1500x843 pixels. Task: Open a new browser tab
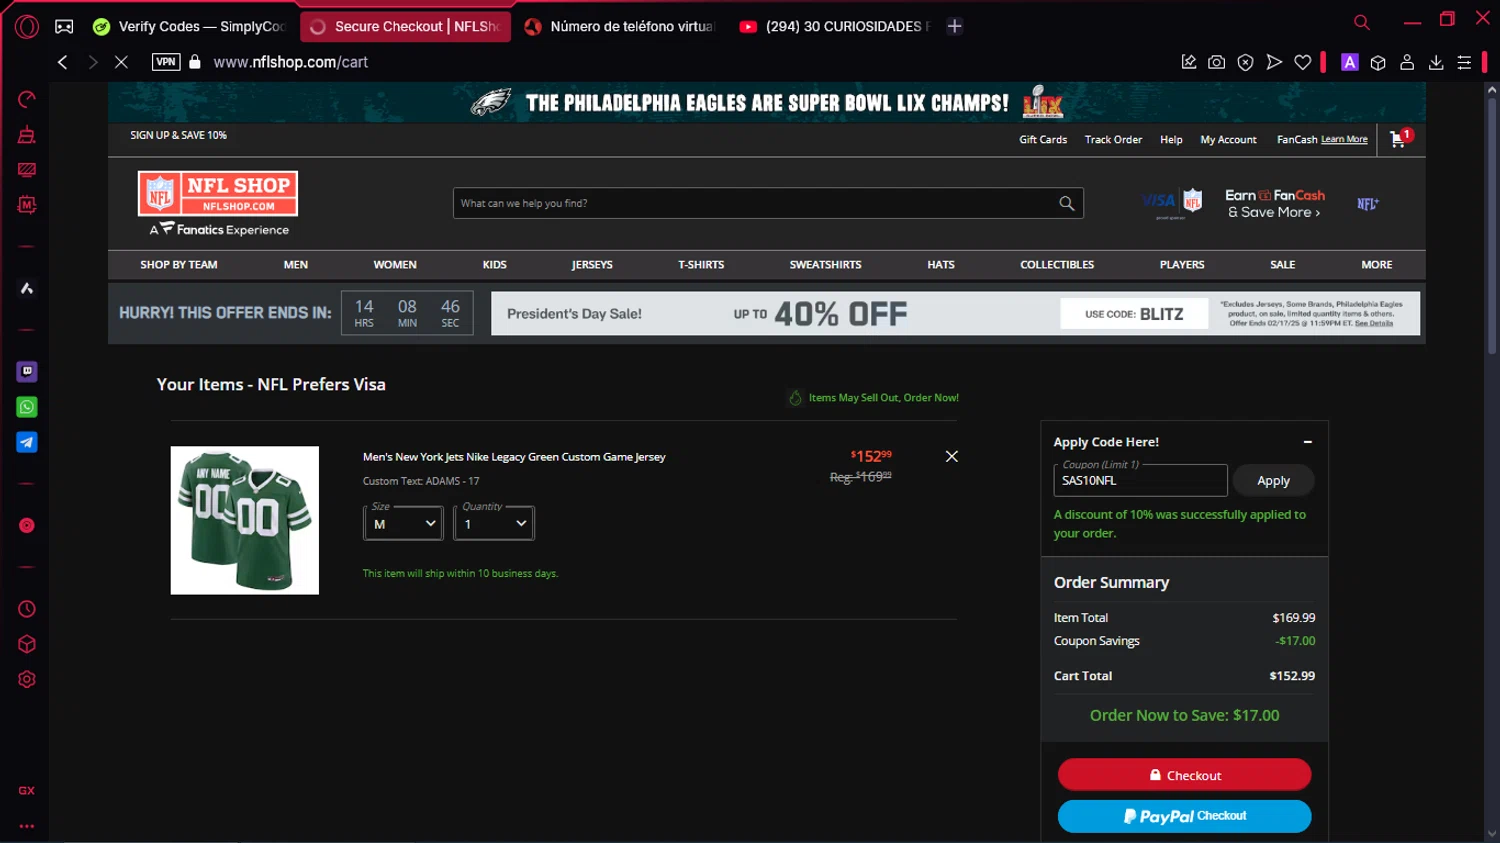tap(955, 26)
